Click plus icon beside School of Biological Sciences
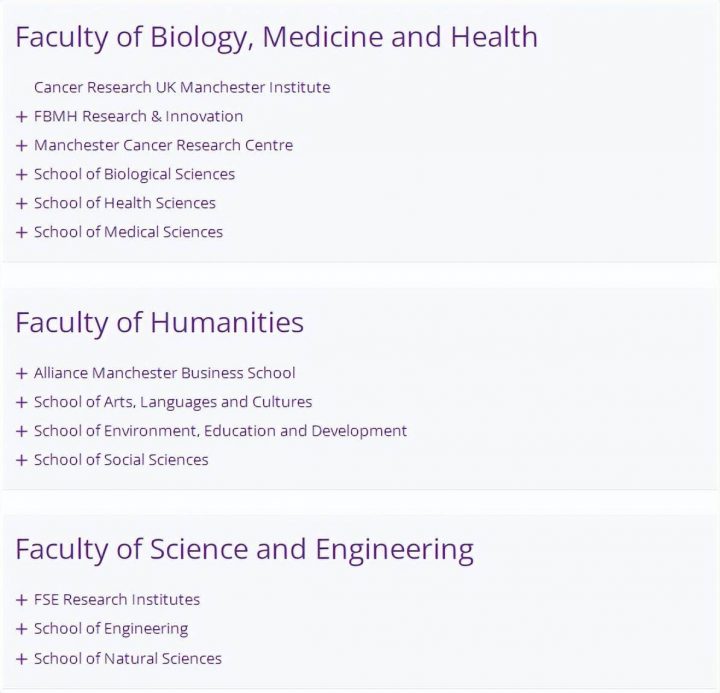Screen dimensions: 720x693 point(22,175)
